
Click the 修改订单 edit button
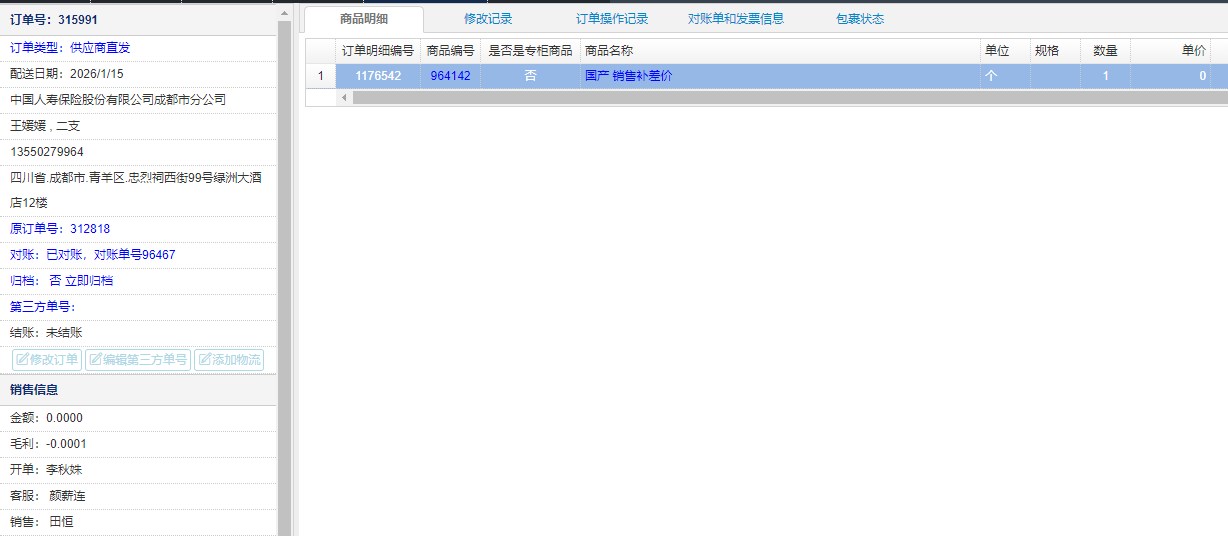tap(46, 360)
